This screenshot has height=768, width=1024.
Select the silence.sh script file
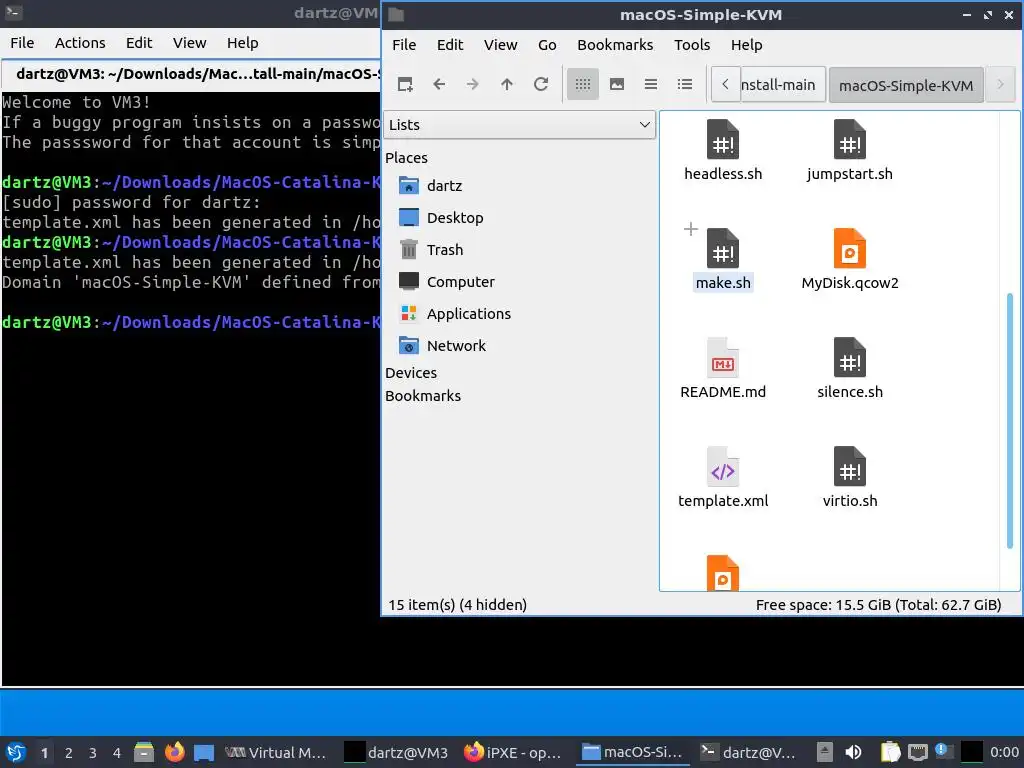point(850,369)
